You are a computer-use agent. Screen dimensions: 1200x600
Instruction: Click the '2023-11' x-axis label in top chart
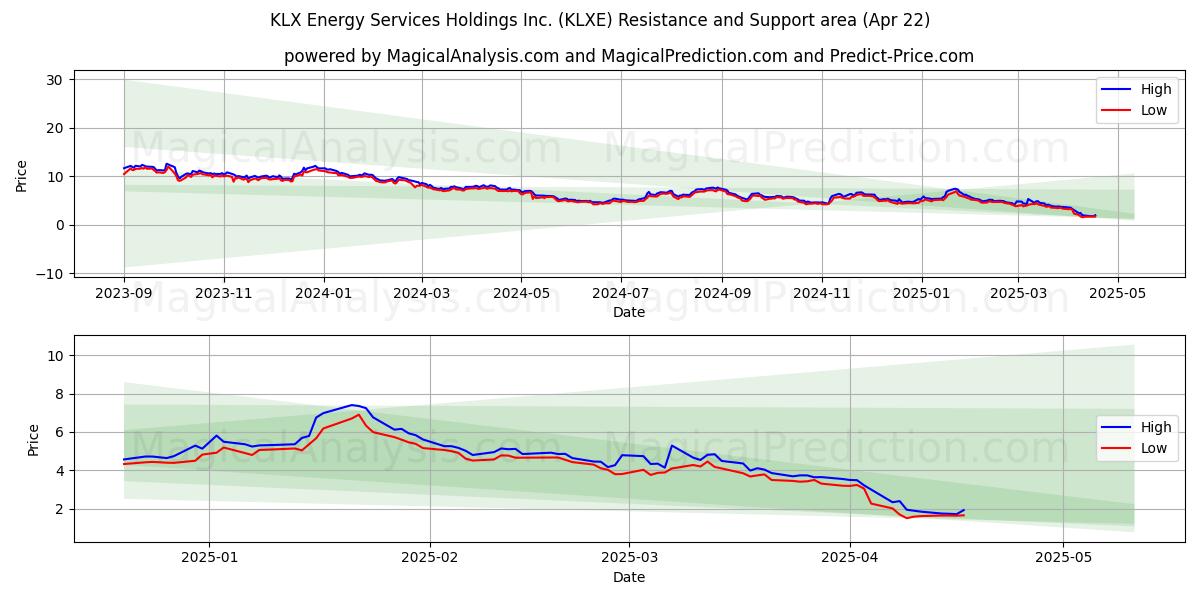click(x=223, y=295)
